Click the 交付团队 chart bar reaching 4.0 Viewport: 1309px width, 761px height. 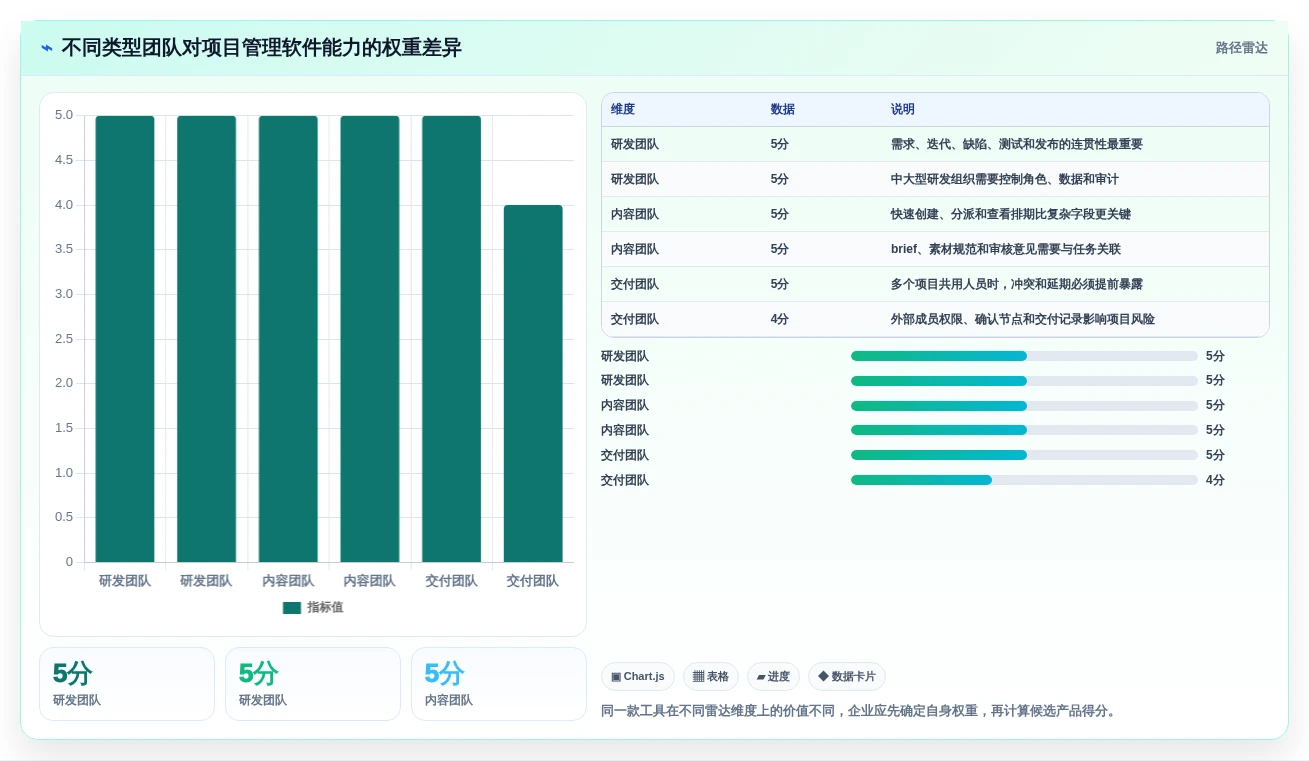(533, 383)
